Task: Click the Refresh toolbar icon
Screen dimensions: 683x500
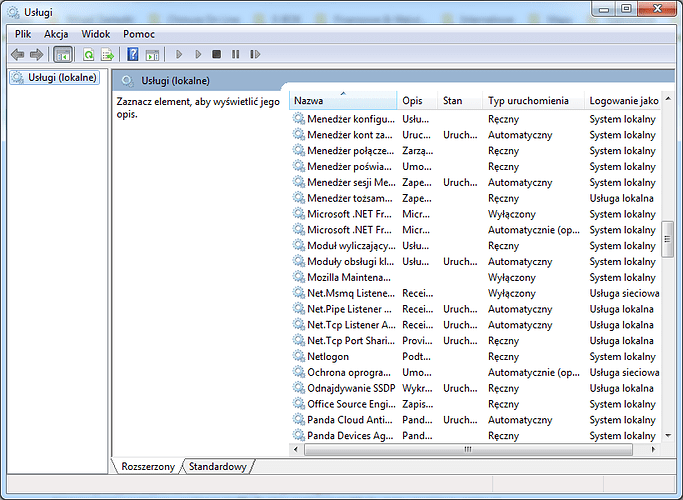Action: pos(89,54)
